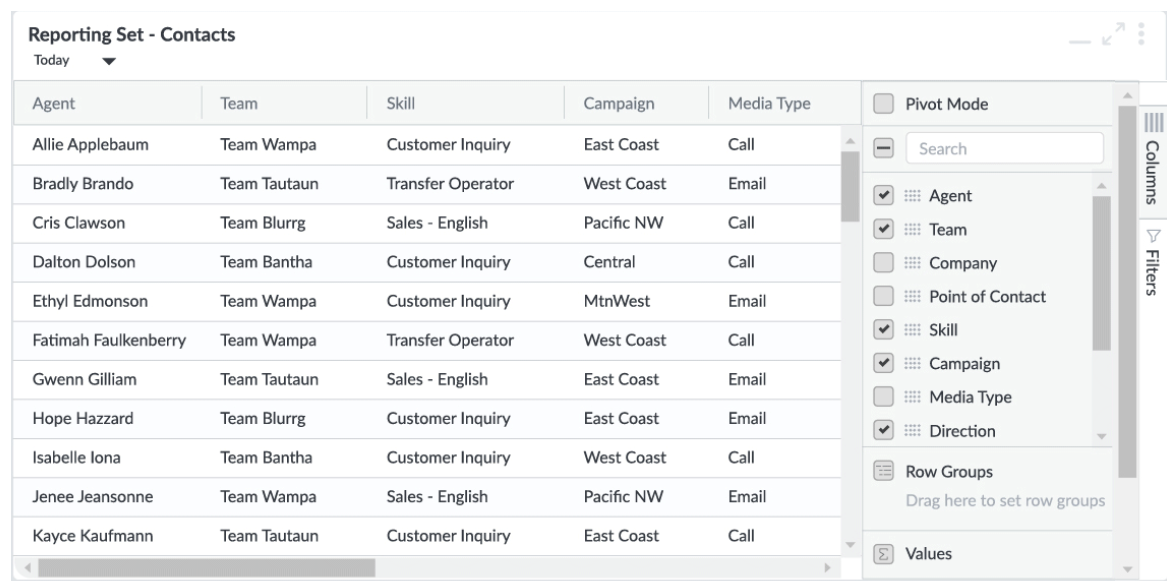Click the Campaign column header
The width and height of the screenshot is (1169, 583).
point(619,103)
